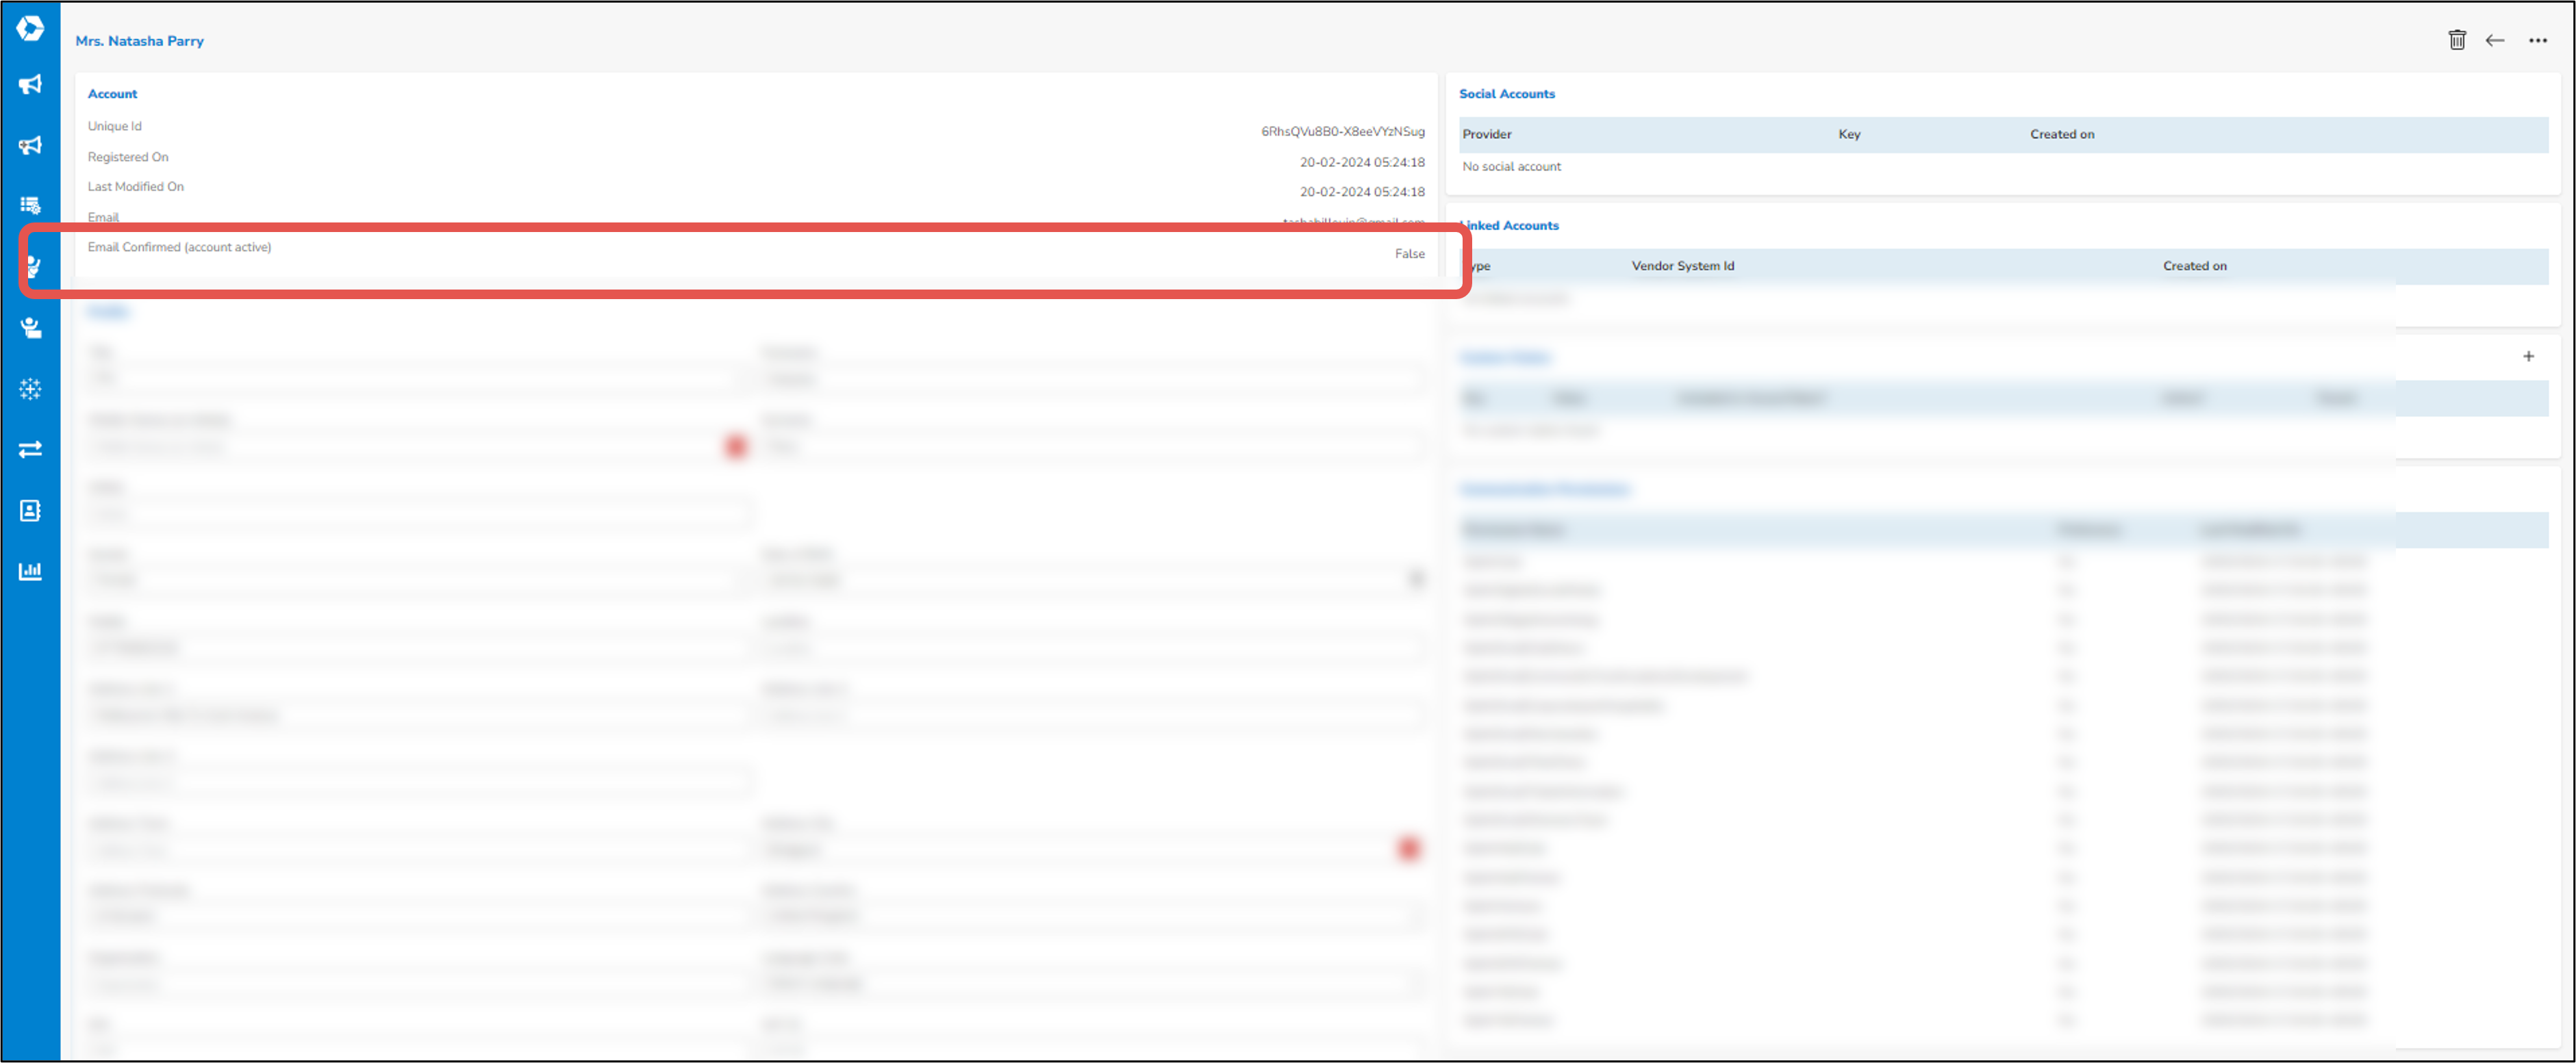2576x1063 pixels.
Task: Click the False value for Email Confirmed
Action: 1410,254
